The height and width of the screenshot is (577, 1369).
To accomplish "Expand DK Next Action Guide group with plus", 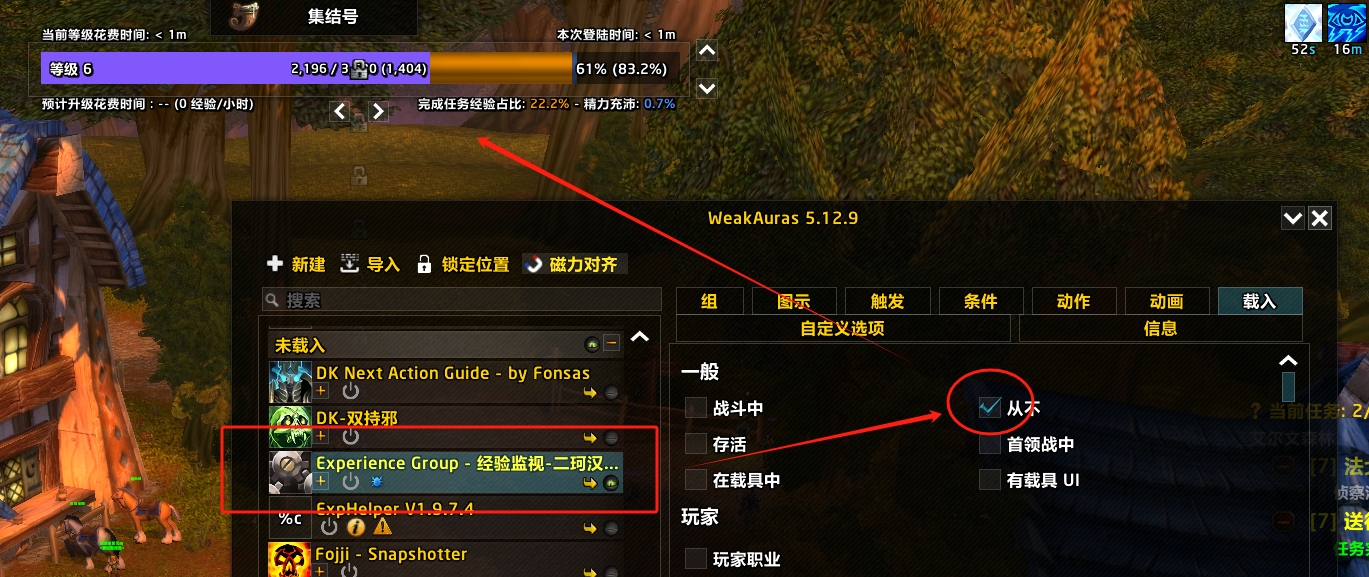I will pos(322,392).
